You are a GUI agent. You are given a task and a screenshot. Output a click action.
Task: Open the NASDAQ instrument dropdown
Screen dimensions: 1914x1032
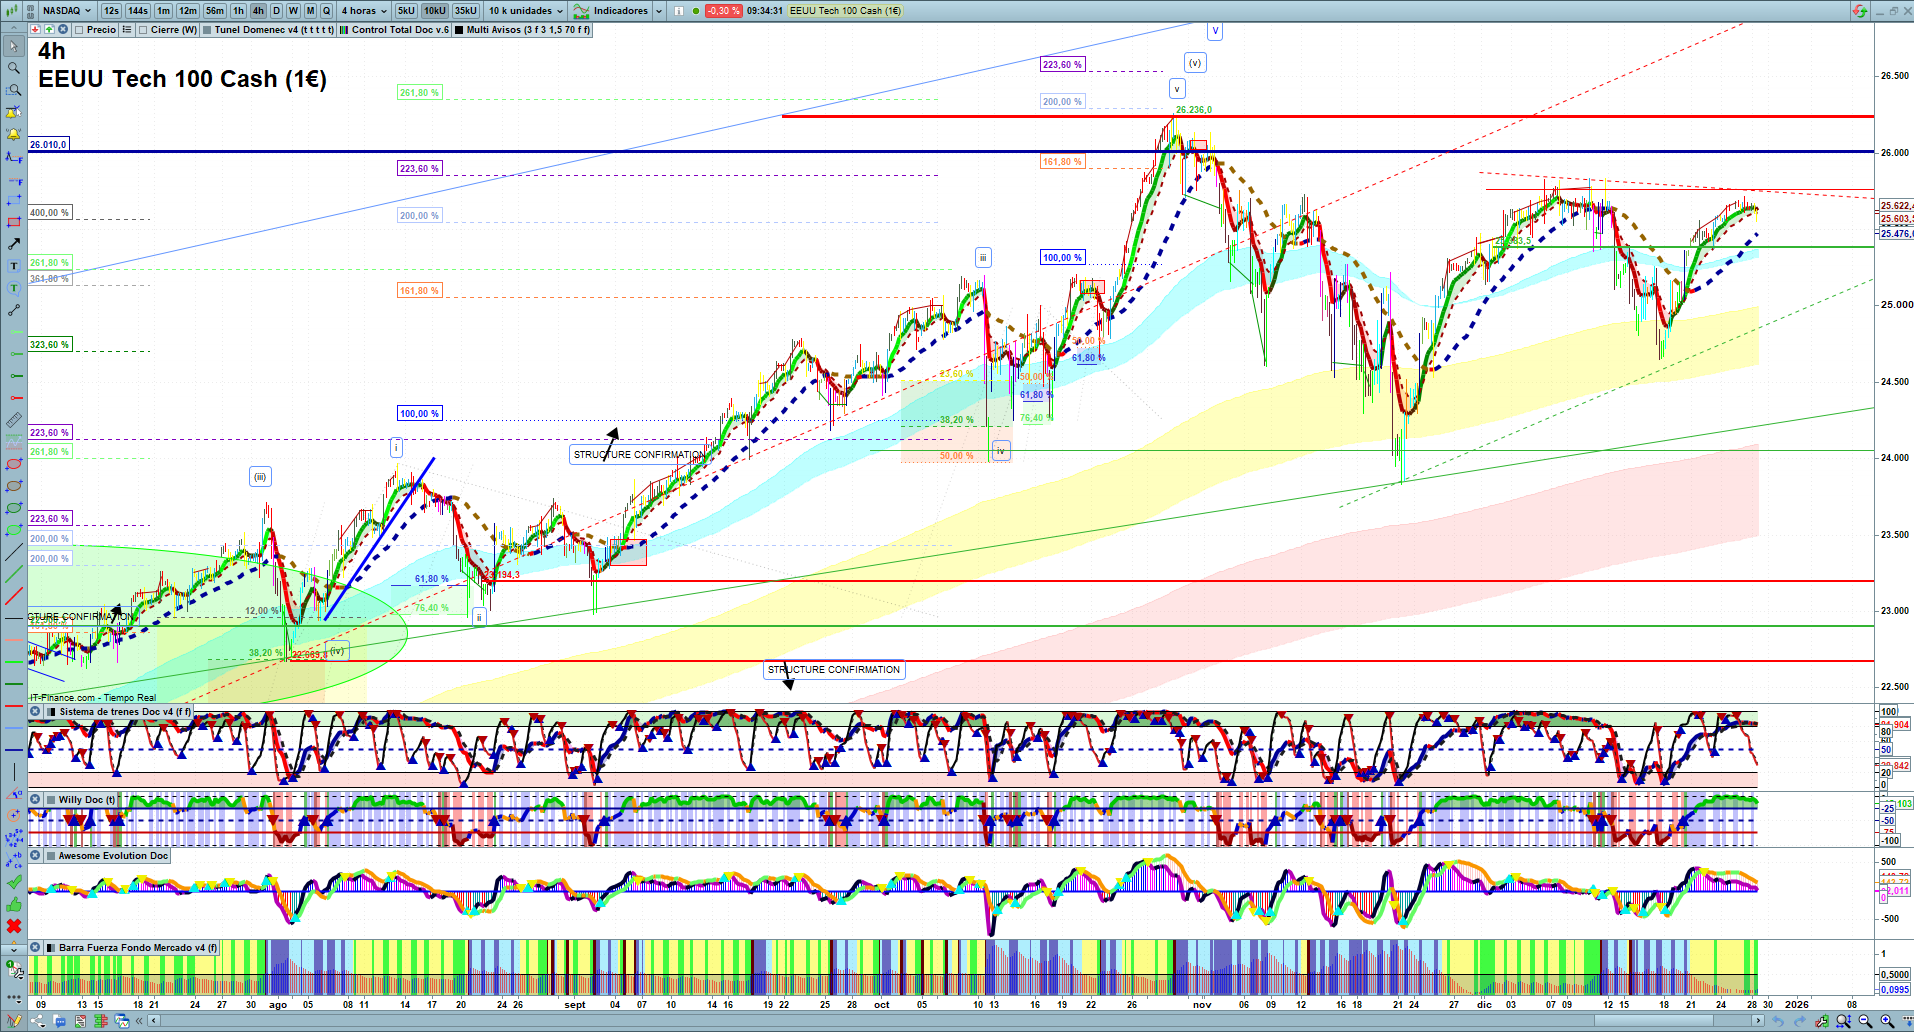point(67,11)
